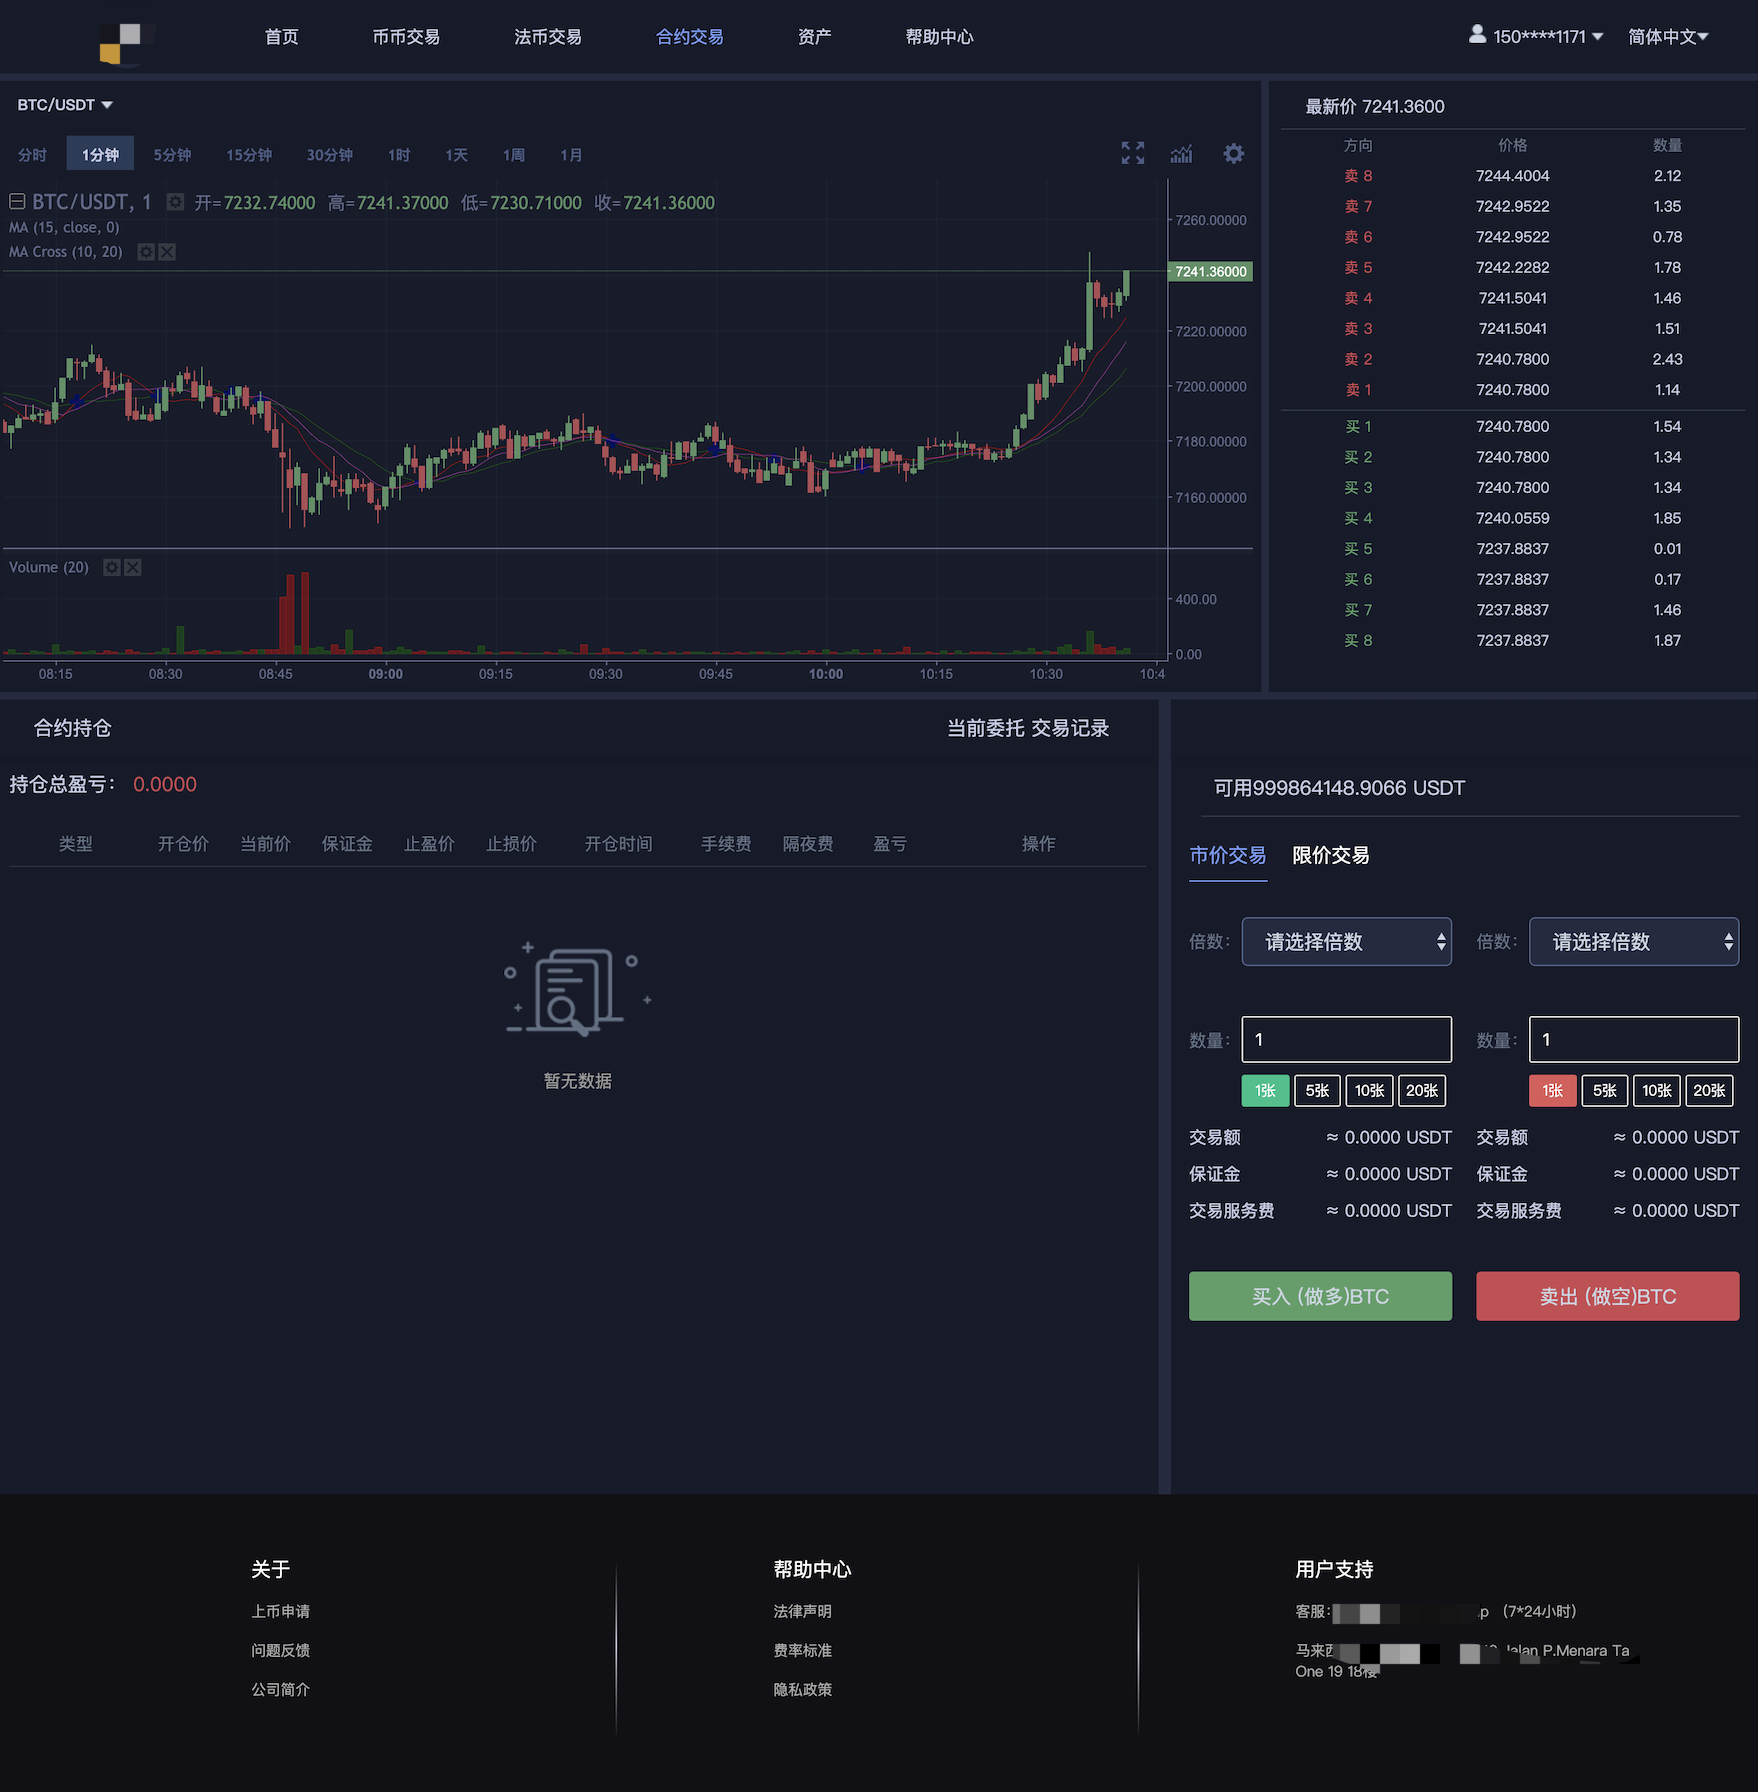Open the BTC/USDT, 1 series settings gear

click(x=175, y=202)
